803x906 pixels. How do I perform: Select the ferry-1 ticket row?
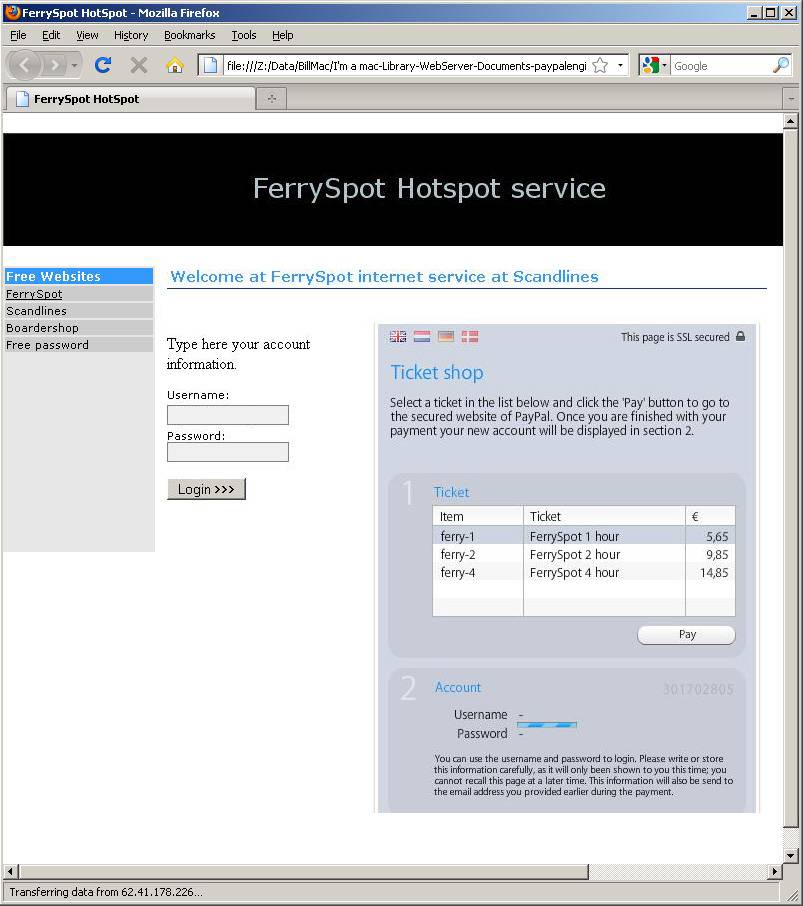pos(583,536)
